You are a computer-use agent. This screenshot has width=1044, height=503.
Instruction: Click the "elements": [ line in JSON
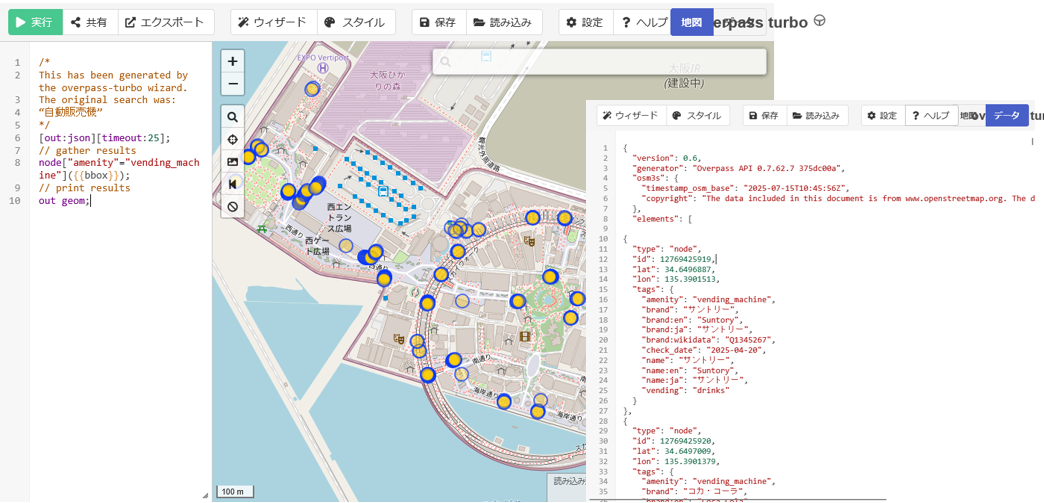point(662,219)
